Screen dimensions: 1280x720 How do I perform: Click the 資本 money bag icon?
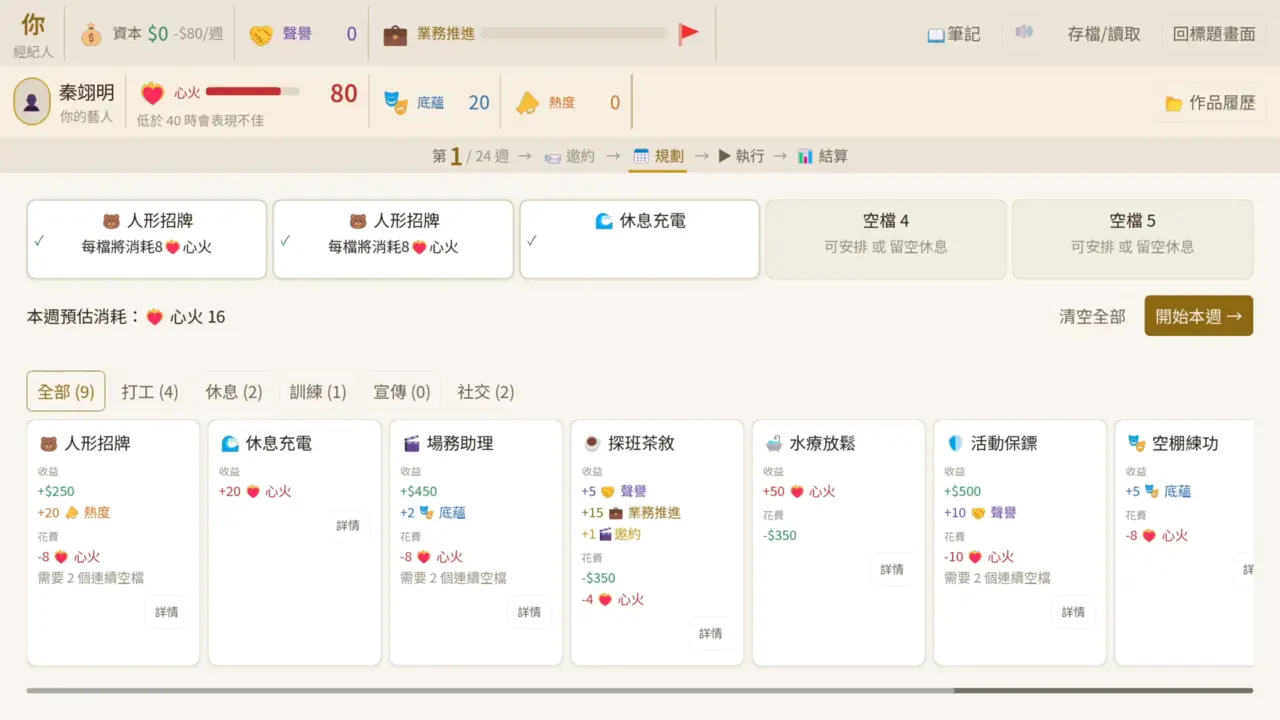pyautogui.click(x=93, y=33)
